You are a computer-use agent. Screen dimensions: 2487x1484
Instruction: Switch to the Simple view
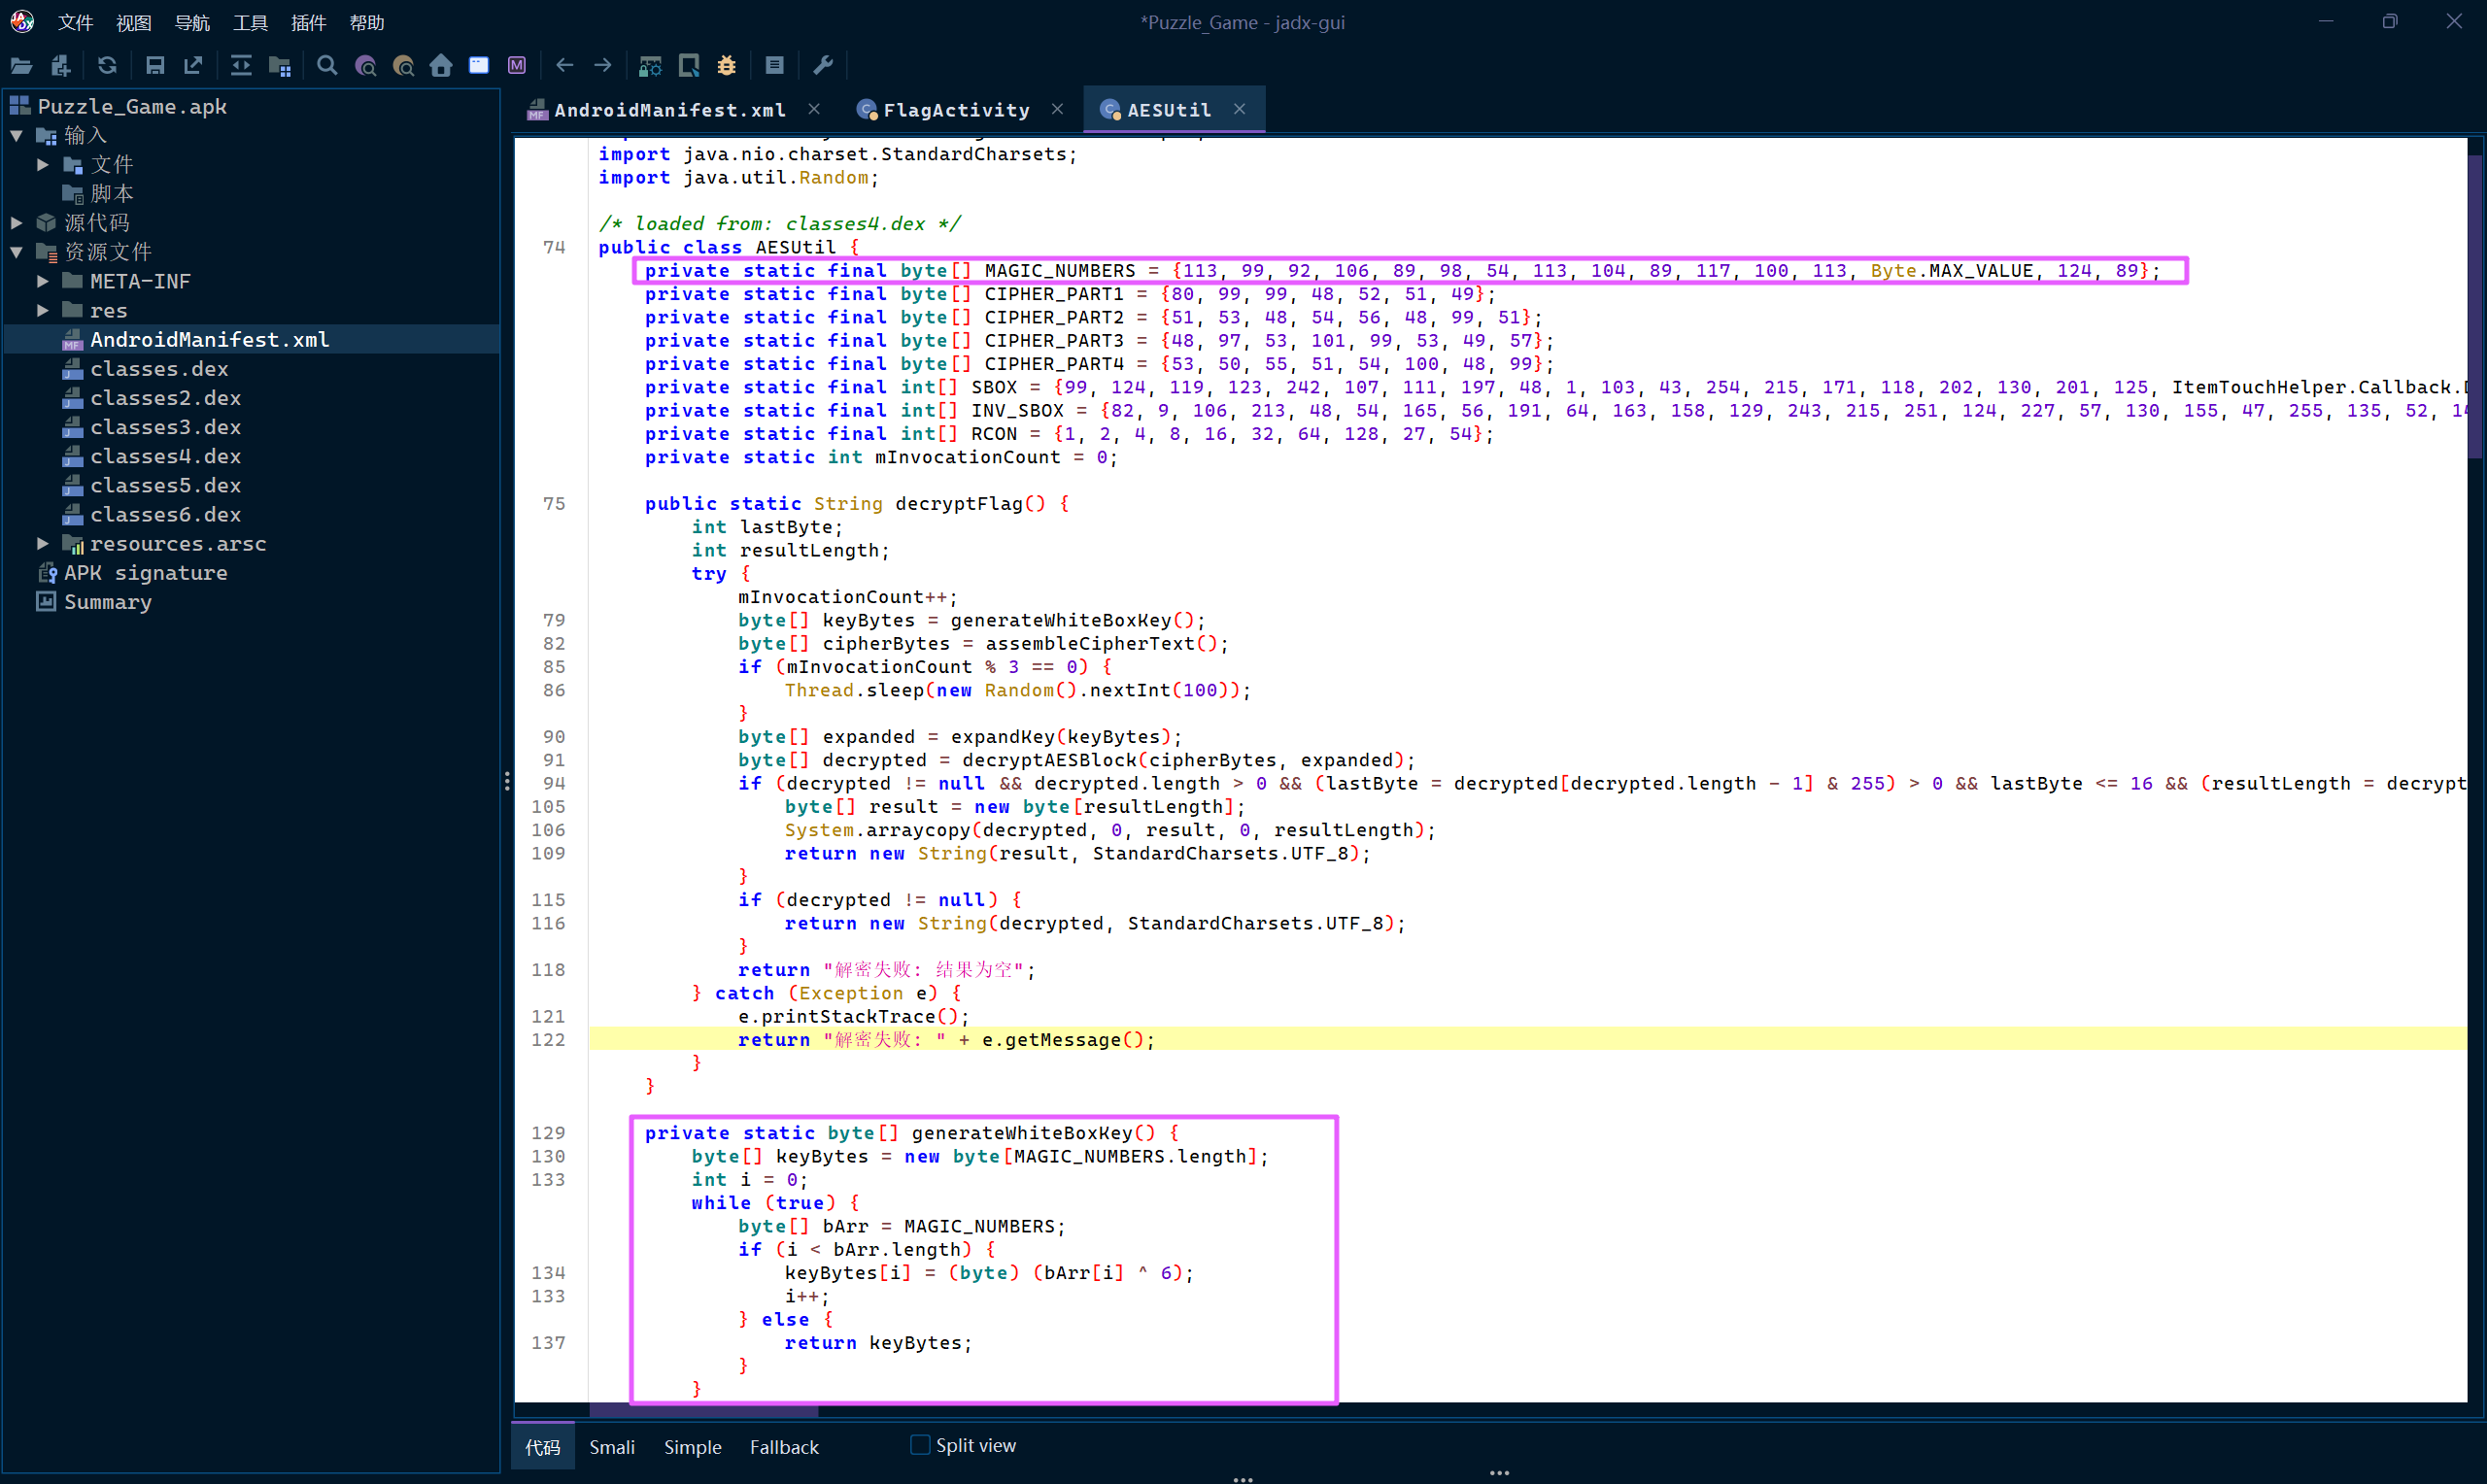coord(692,1446)
